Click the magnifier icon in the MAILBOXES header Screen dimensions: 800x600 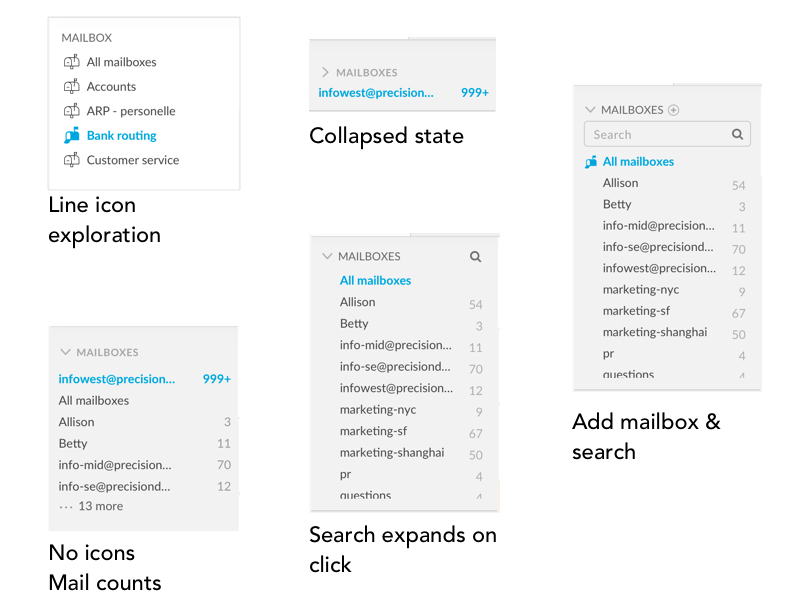click(x=476, y=257)
